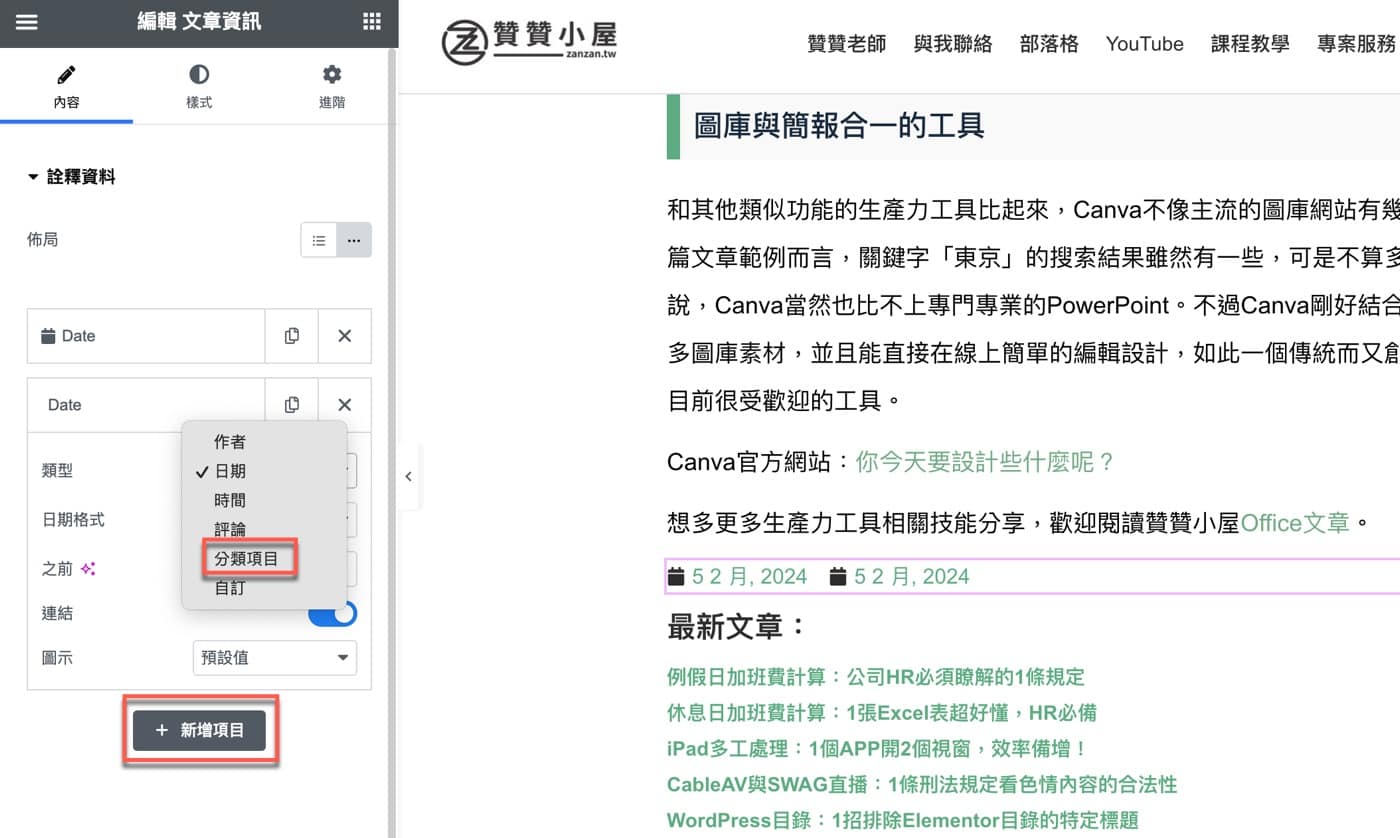Open article 休息日加班費計算
The width and height of the screenshot is (1400, 838).
click(882, 713)
